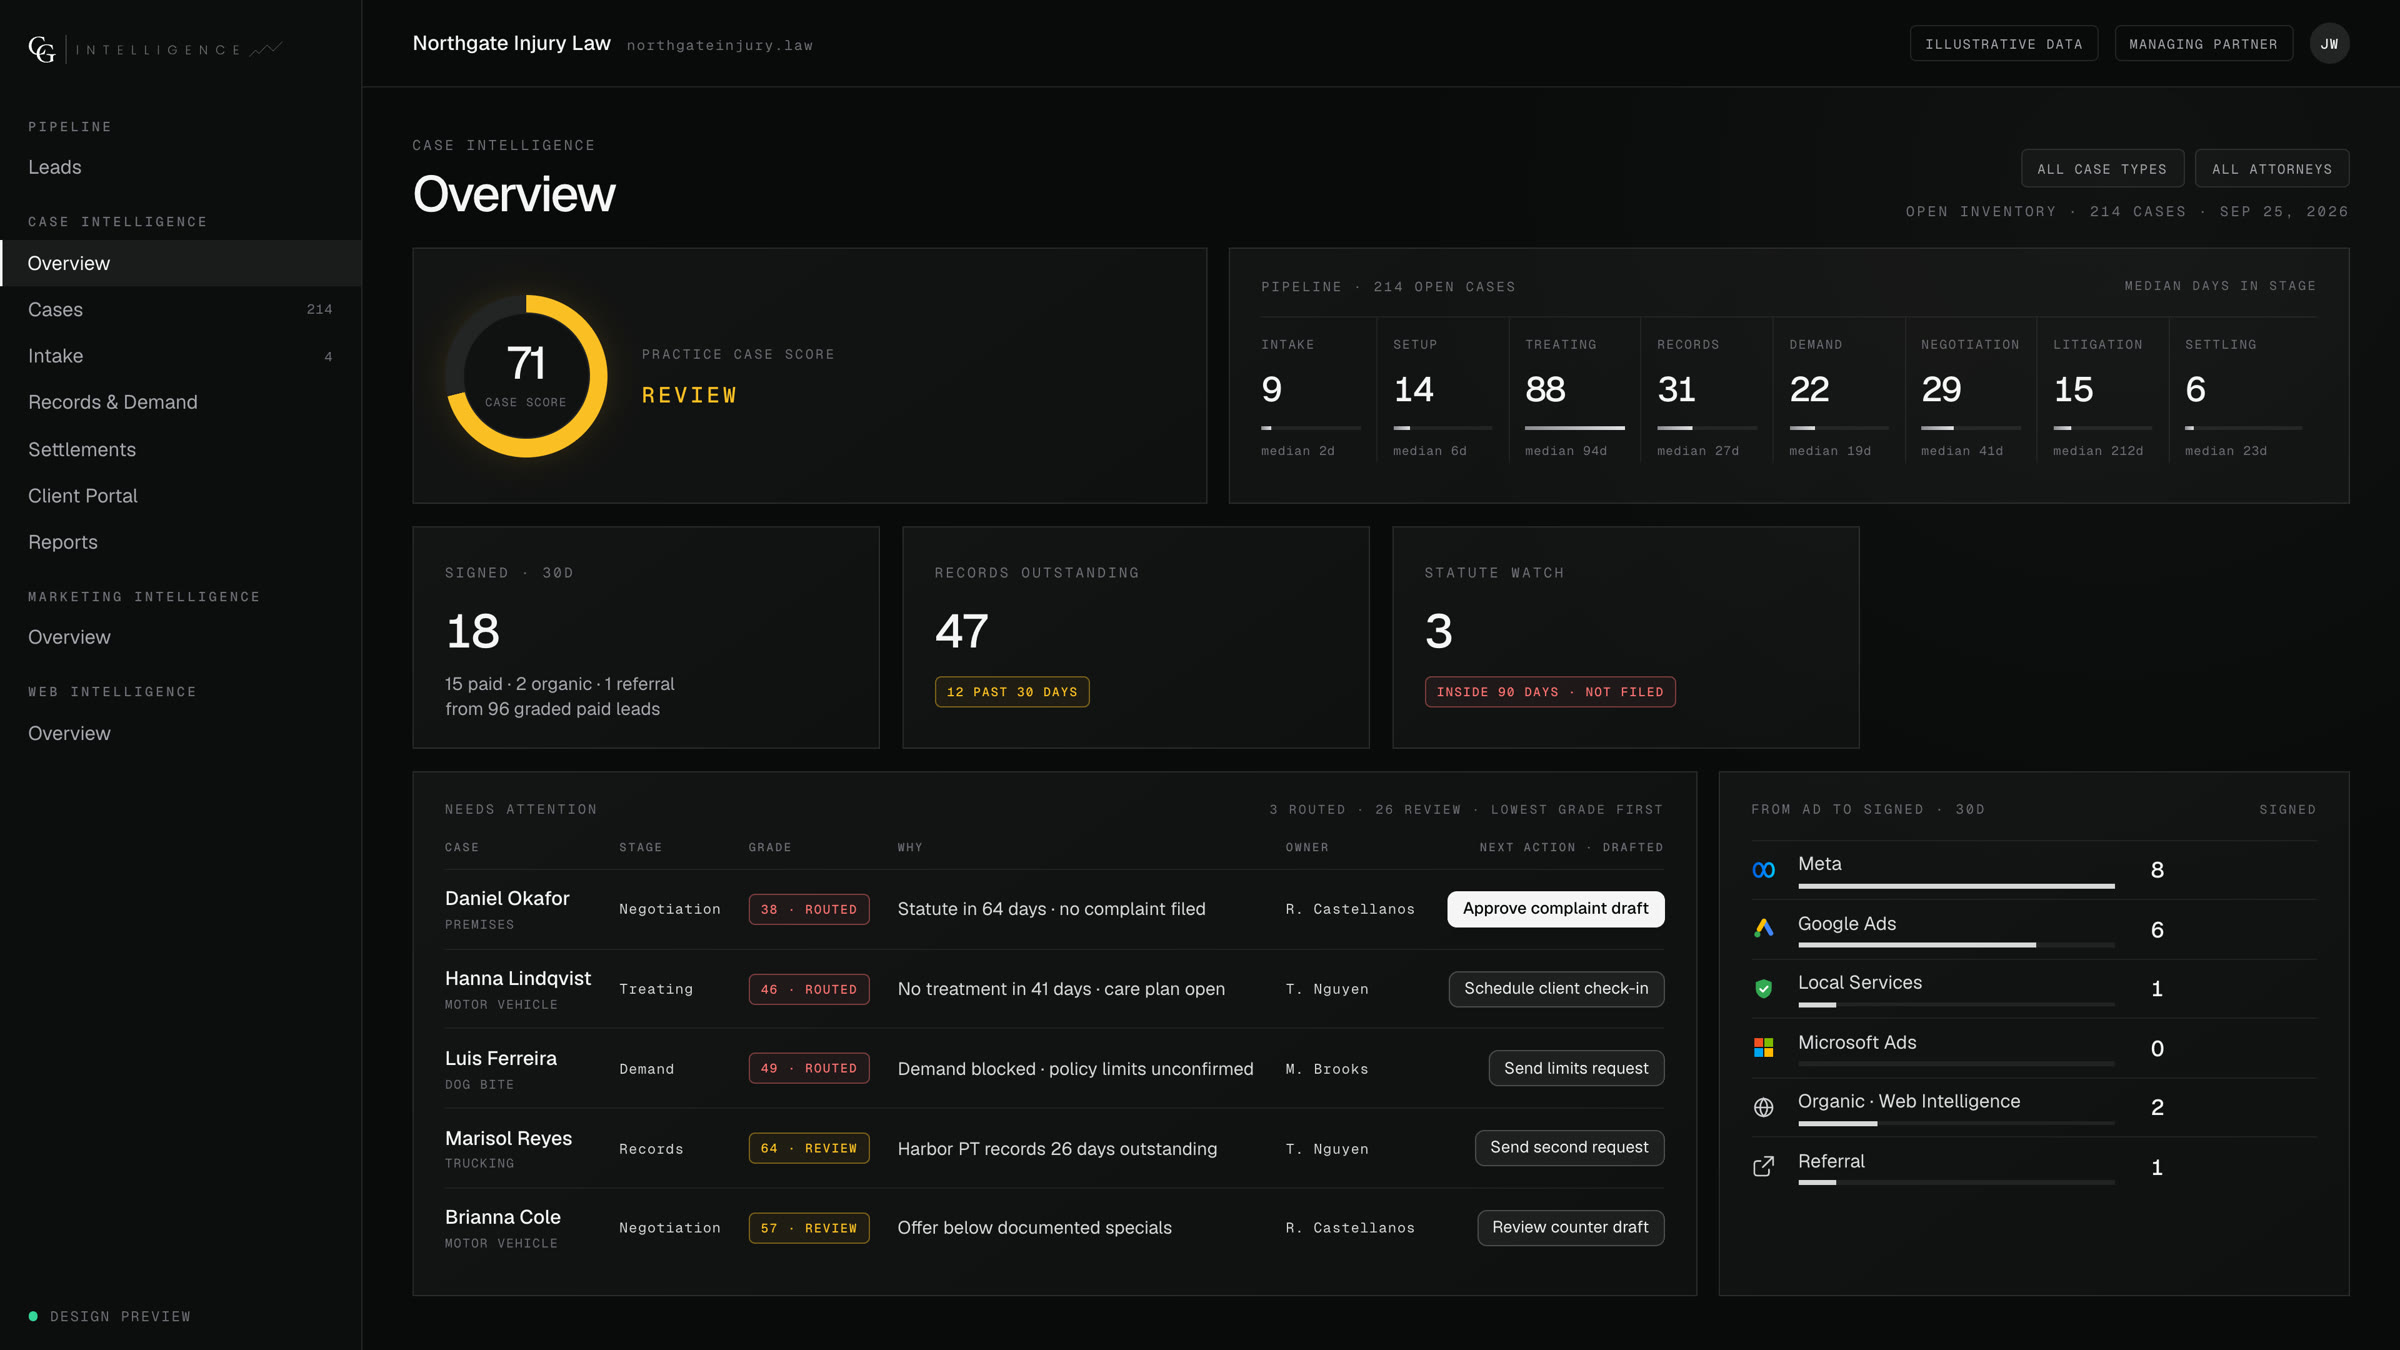Click the 71 case score gauge

pyautogui.click(x=526, y=376)
